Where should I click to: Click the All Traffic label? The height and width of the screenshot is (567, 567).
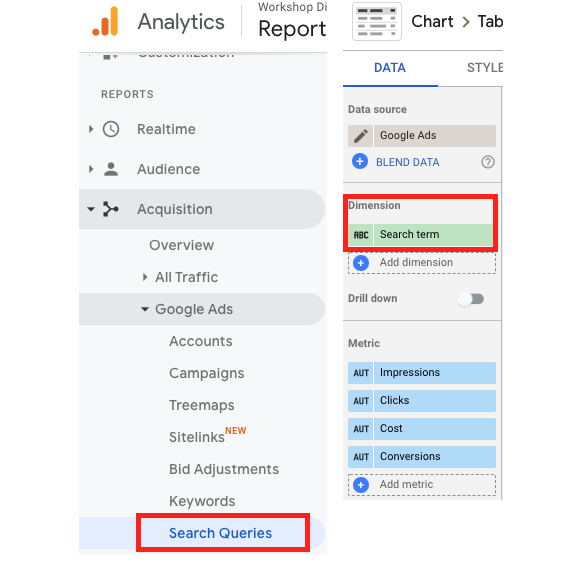[186, 277]
